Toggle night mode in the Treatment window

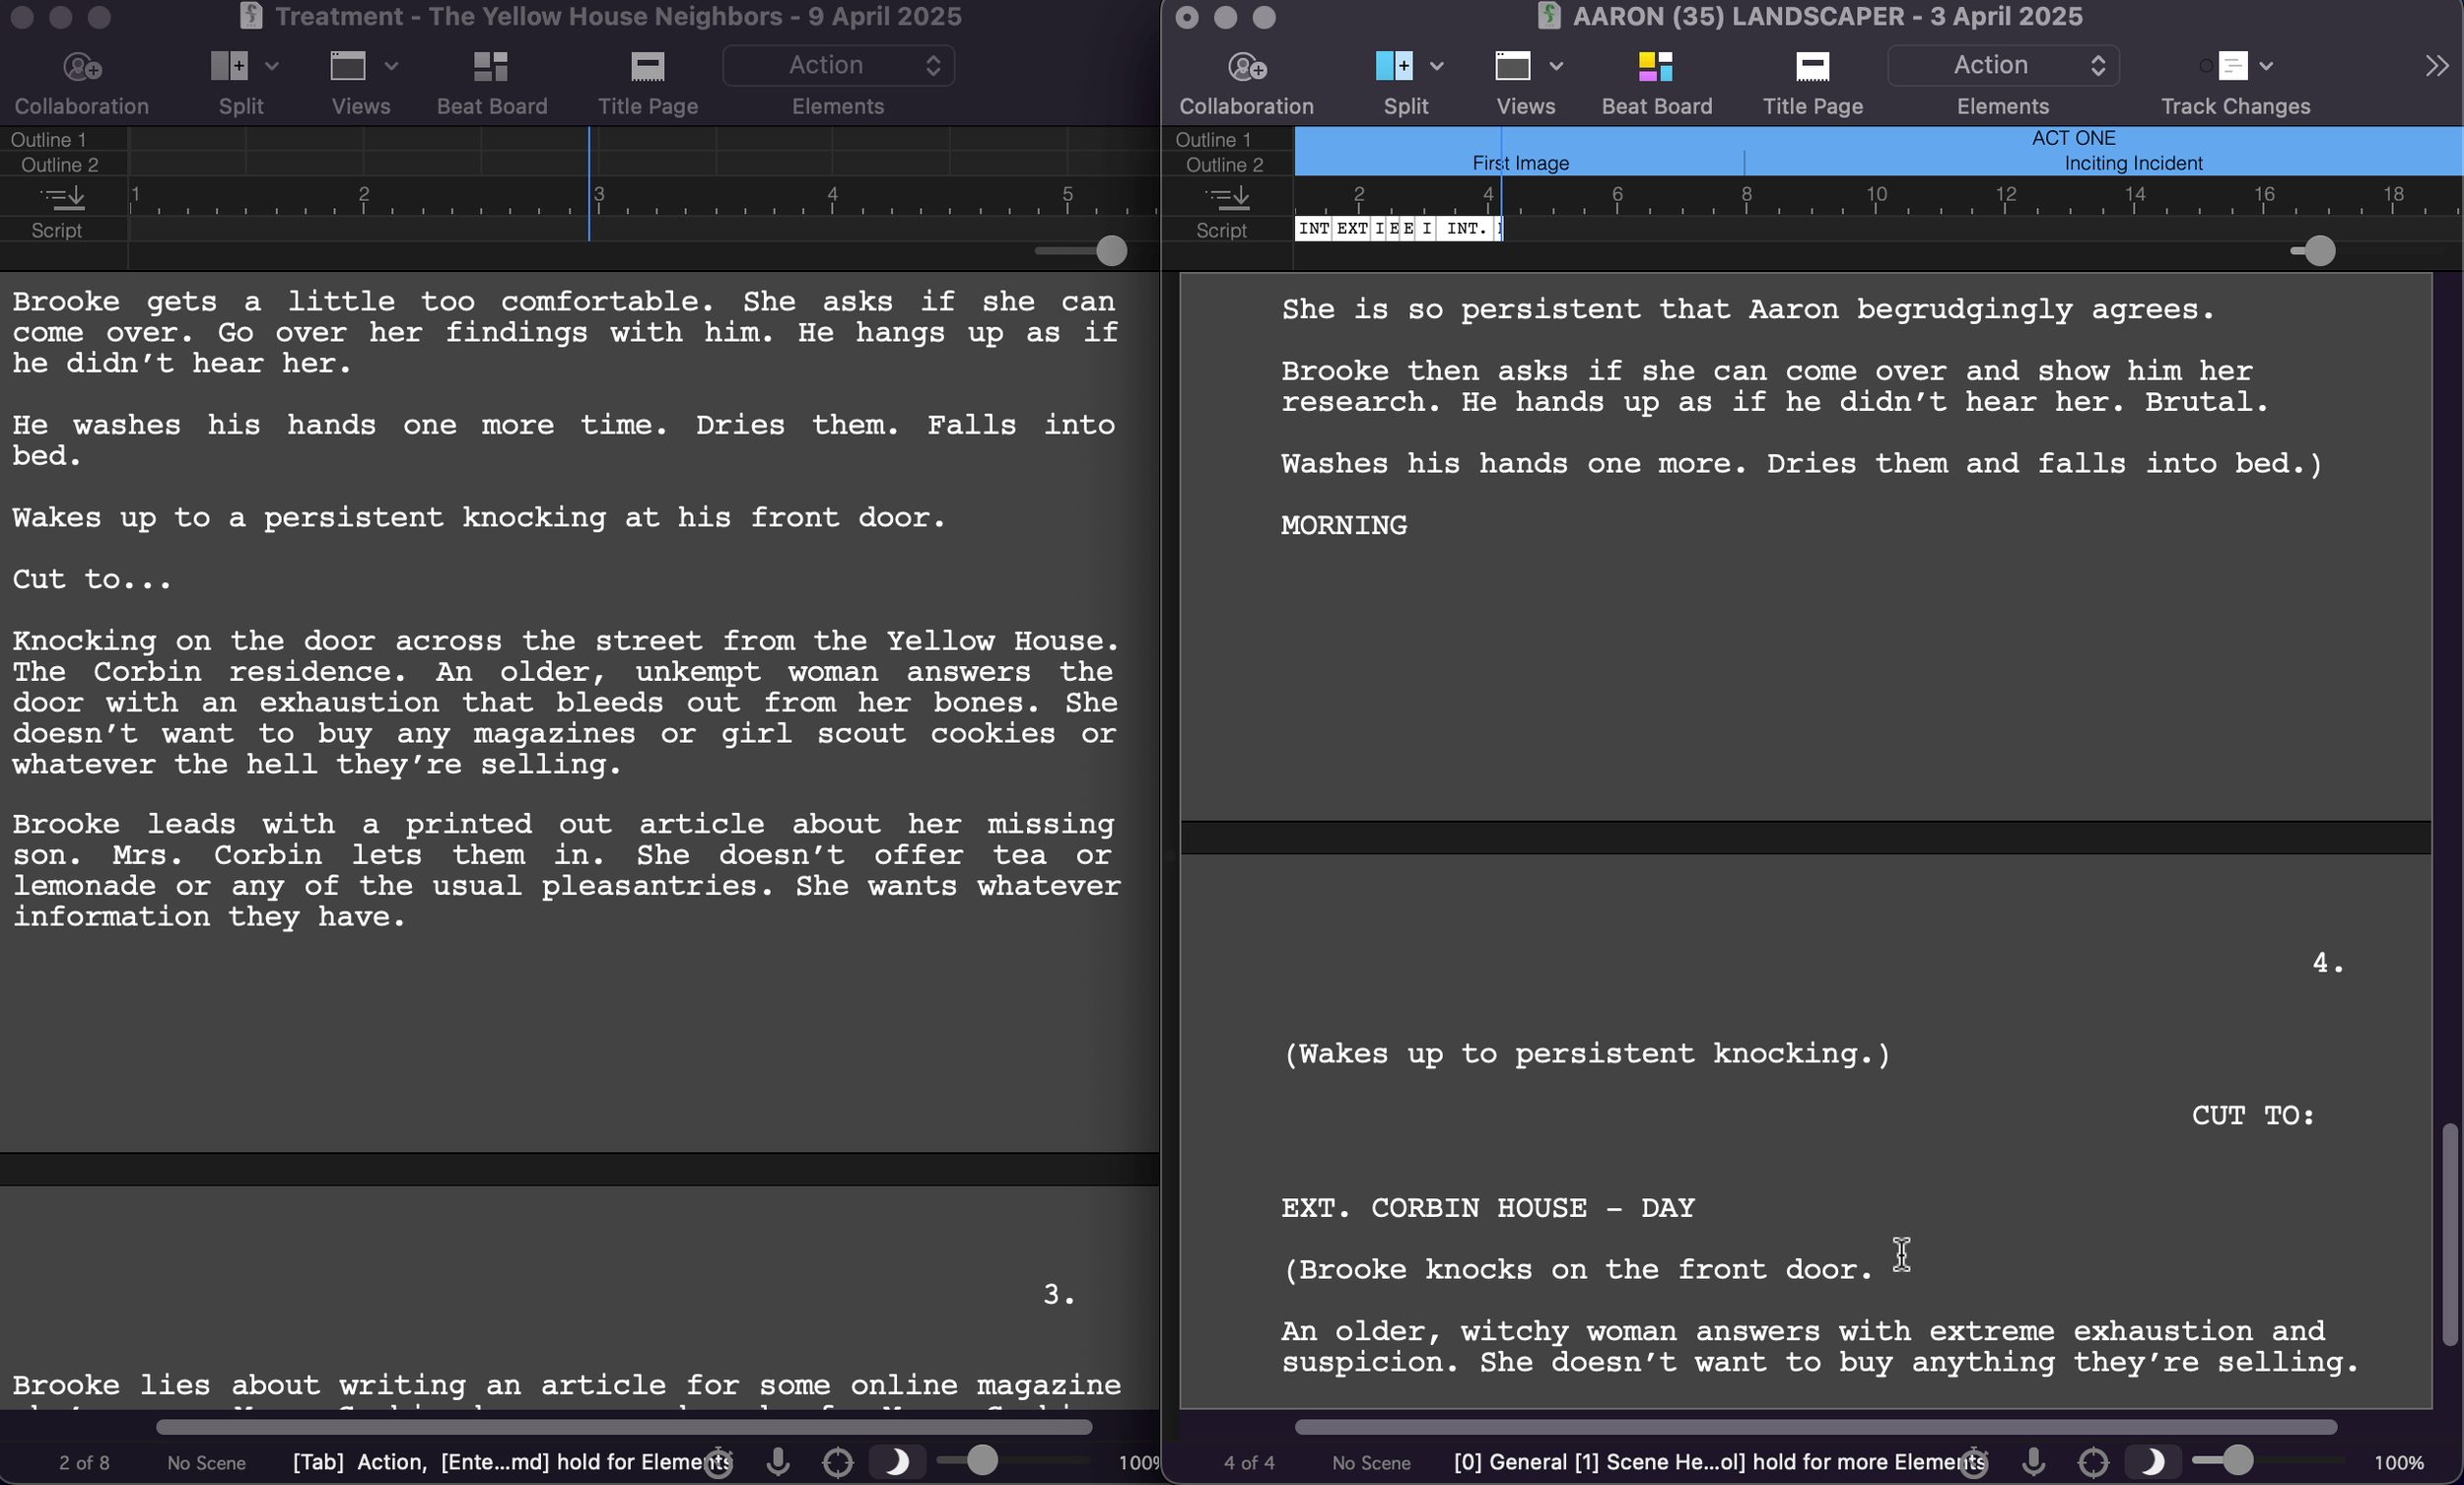[x=896, y=1462]
